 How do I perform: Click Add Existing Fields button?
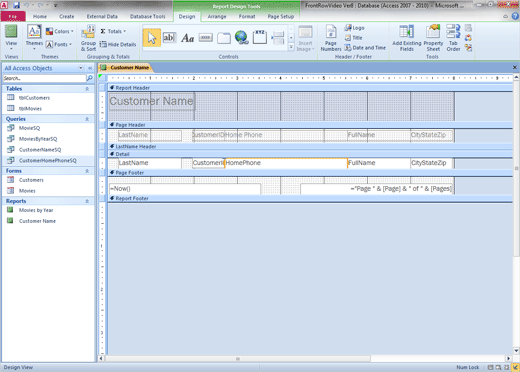click(x=407, y=38)
